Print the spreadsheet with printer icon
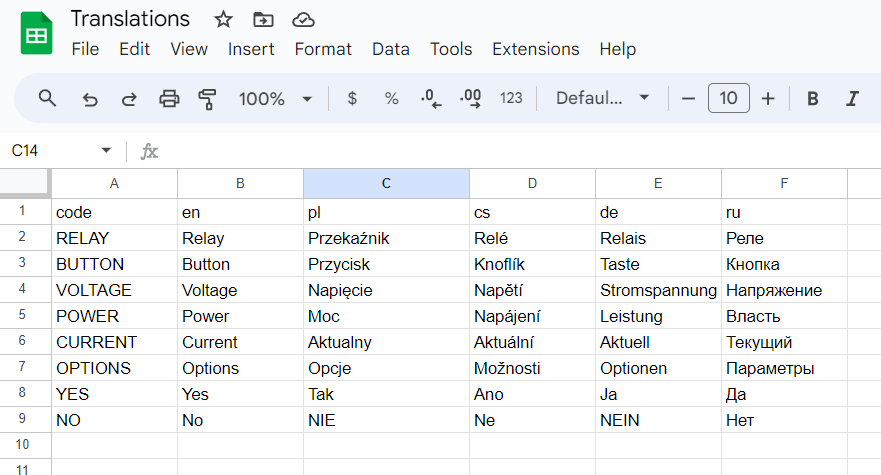Image resolution: width=881 pixels, height=475 pixels. [x=169, y=99]
